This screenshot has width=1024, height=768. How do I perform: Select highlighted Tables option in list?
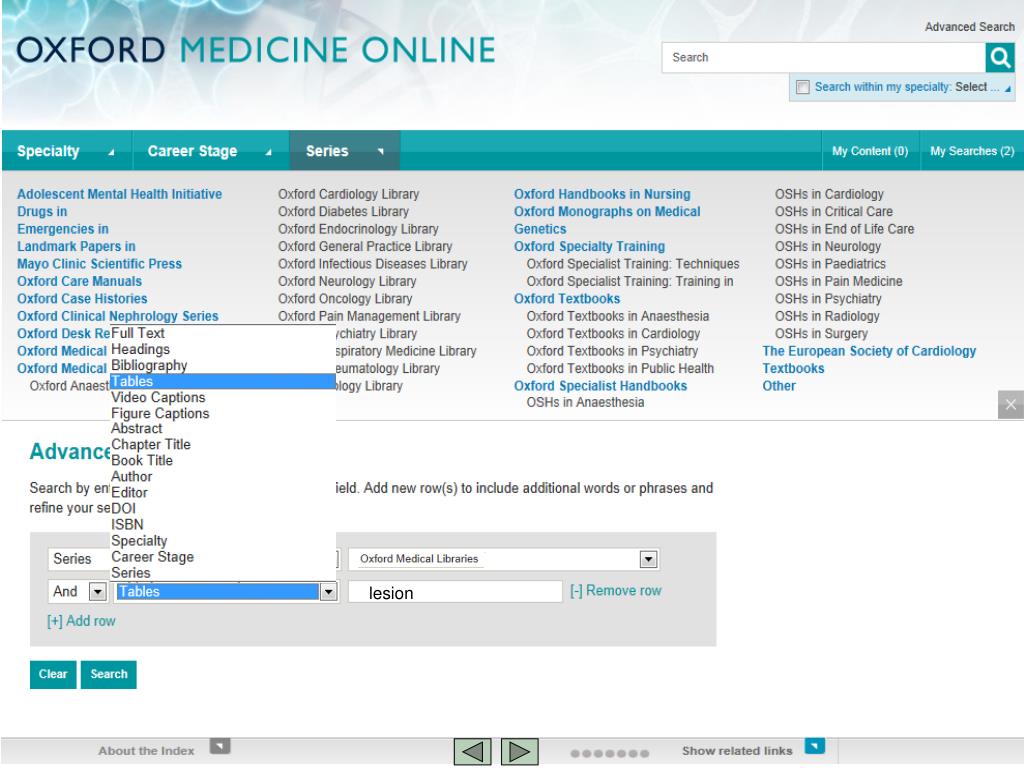223,381
